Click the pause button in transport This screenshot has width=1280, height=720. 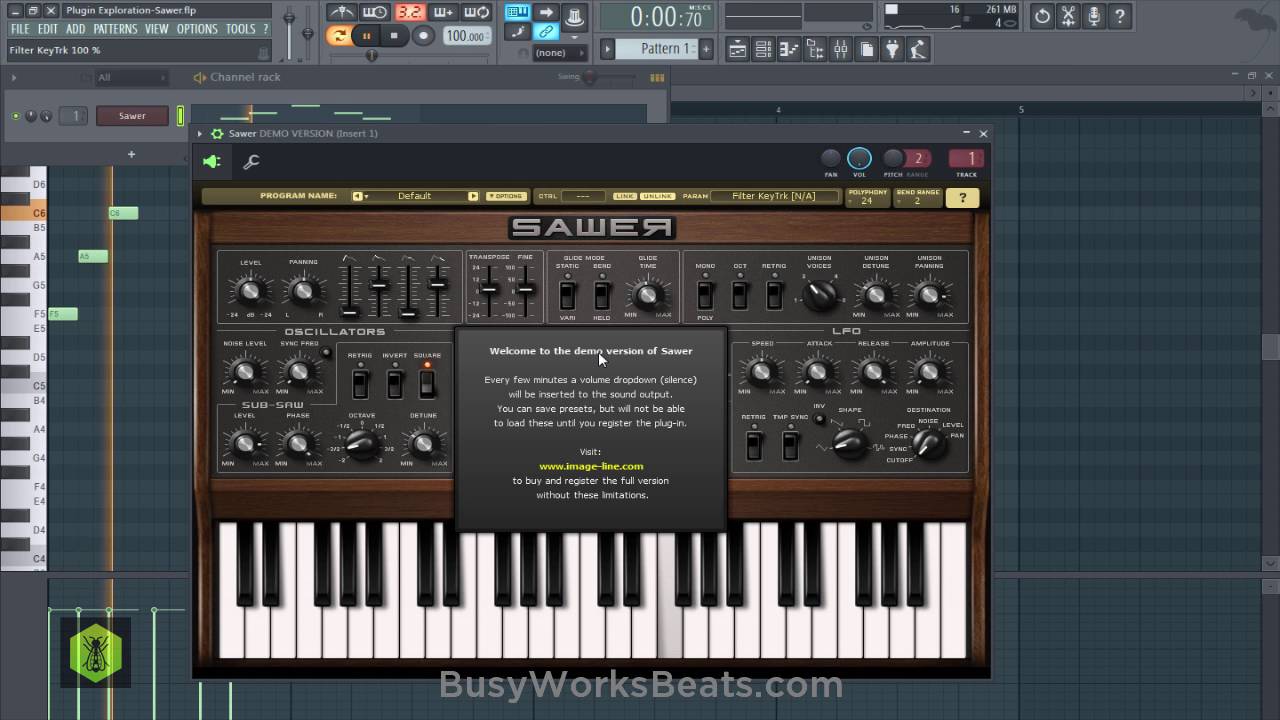click(367, 36)
